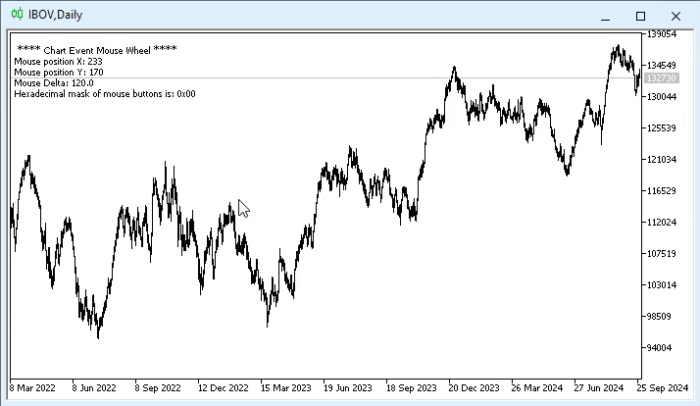Viewport: 700px width, 406px height.
Task: Click the 116529 price scale label
Action: click(x=662, y=191)
